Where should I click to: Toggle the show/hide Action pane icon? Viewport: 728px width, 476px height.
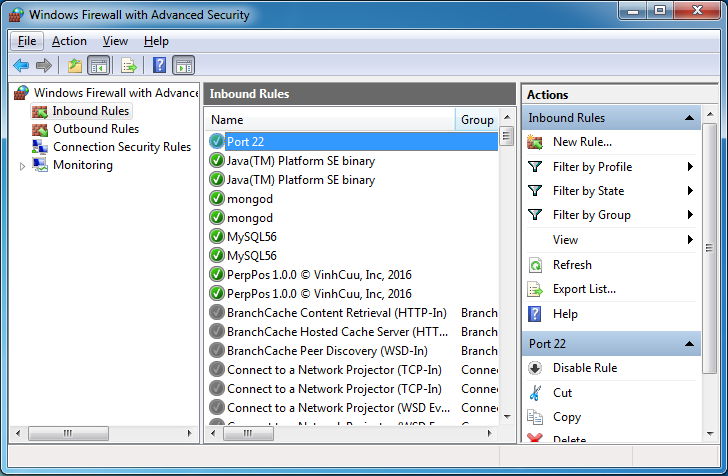pyautogui.click(x=184, y=65)
